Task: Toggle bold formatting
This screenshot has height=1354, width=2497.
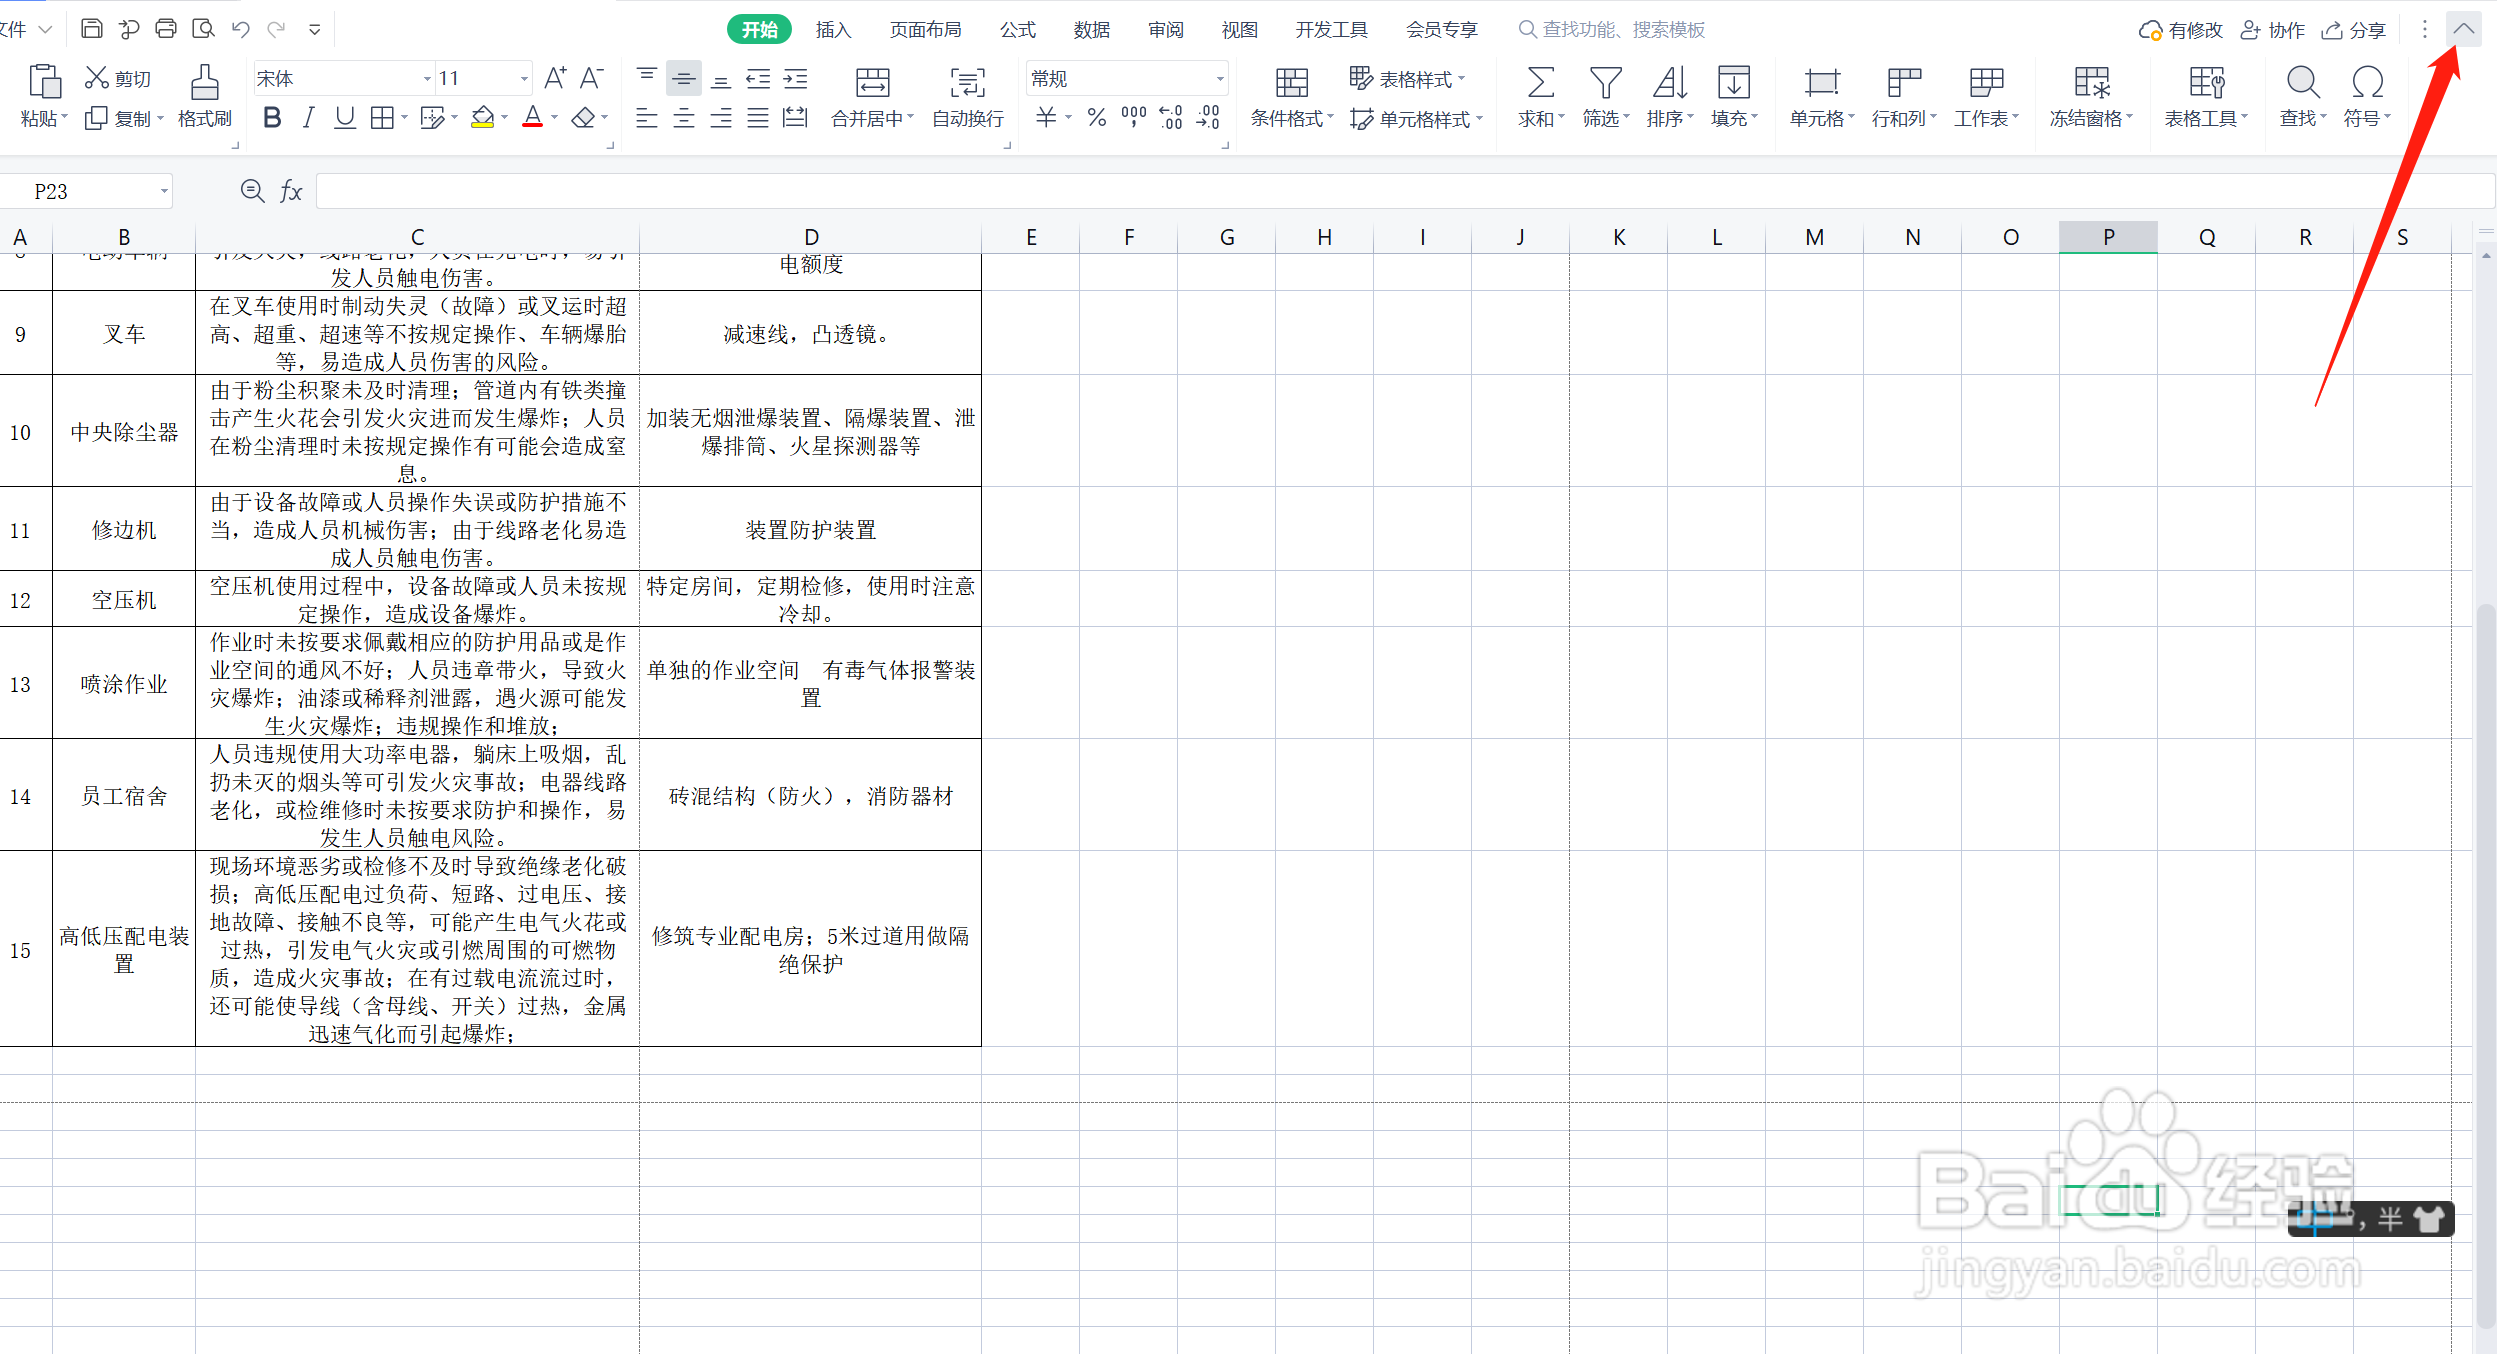Action: point(271,117)
